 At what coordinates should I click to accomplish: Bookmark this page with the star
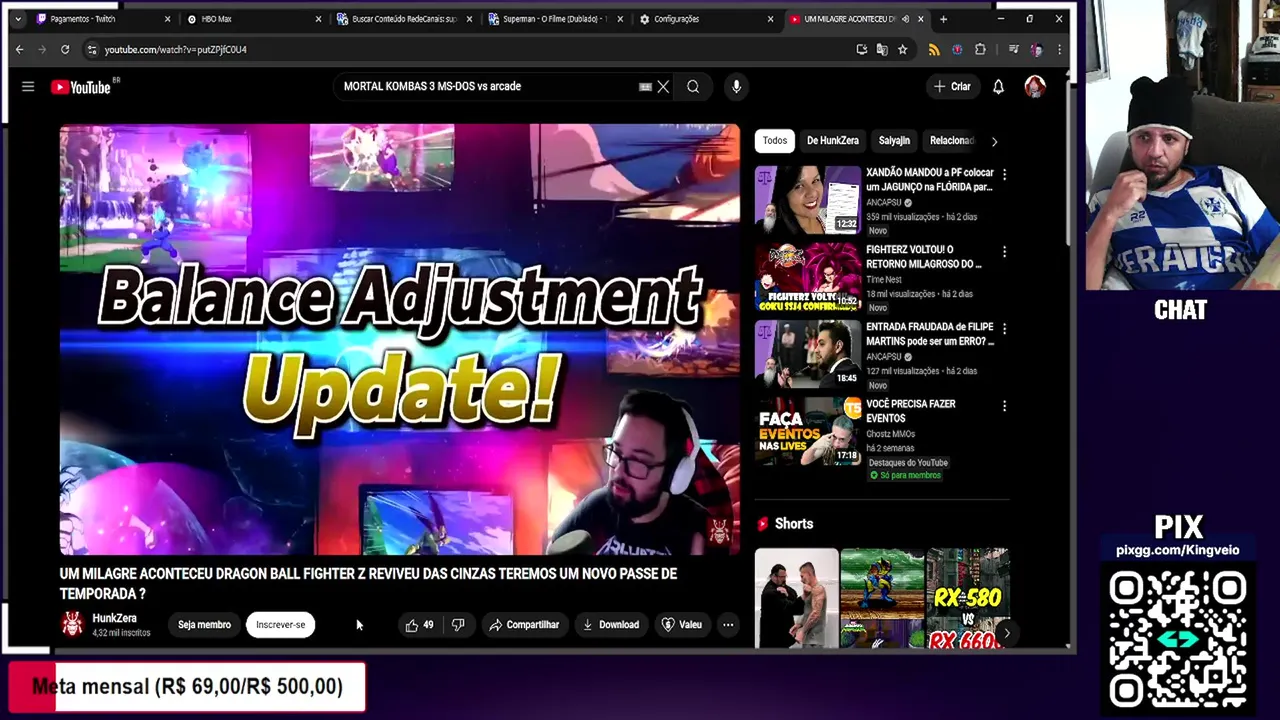click(x=902, y=49)
